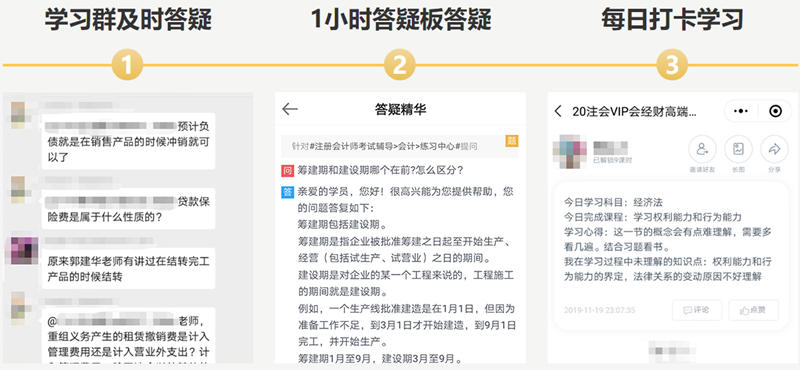800x370 pixels.
Task: Open avatar beside the 预计负债 message
Action: pyautogui.click(x=18, y=115)
